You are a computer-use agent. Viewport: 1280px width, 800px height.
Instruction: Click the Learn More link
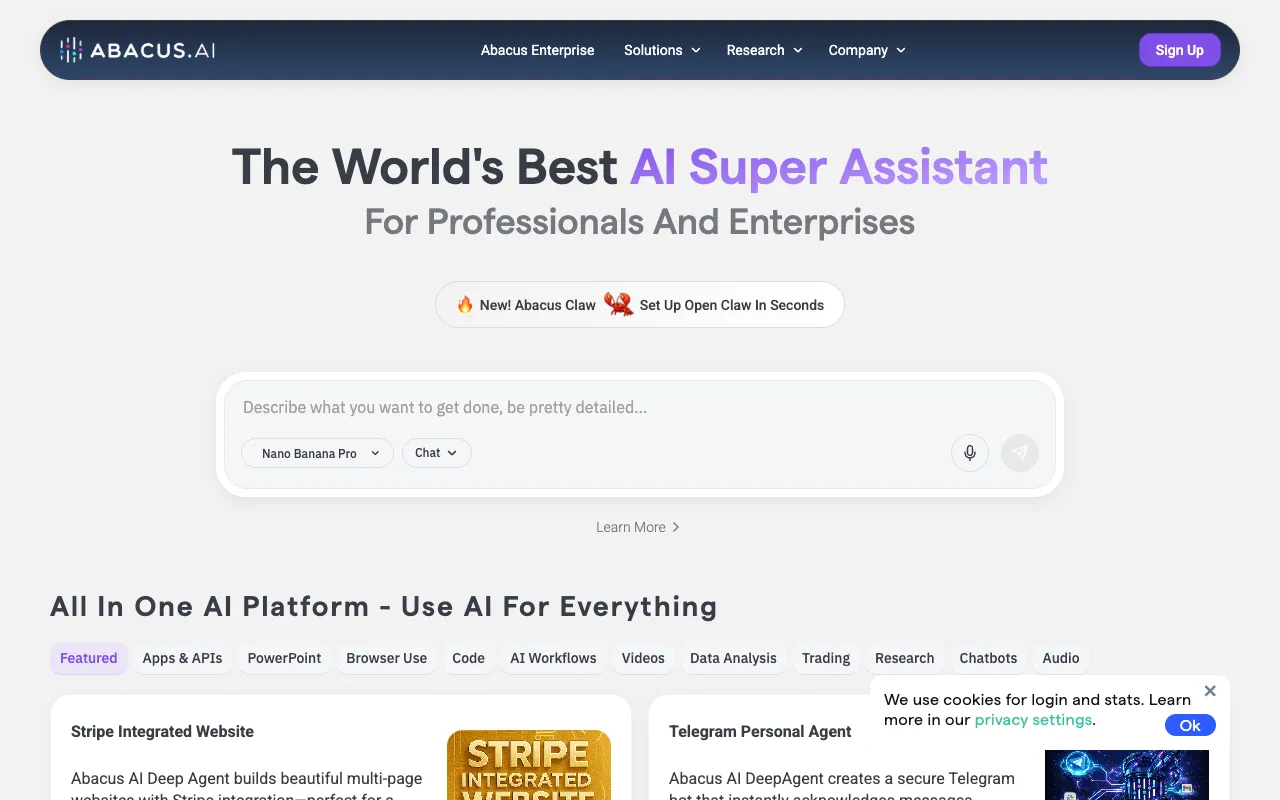tap(638, 527)
